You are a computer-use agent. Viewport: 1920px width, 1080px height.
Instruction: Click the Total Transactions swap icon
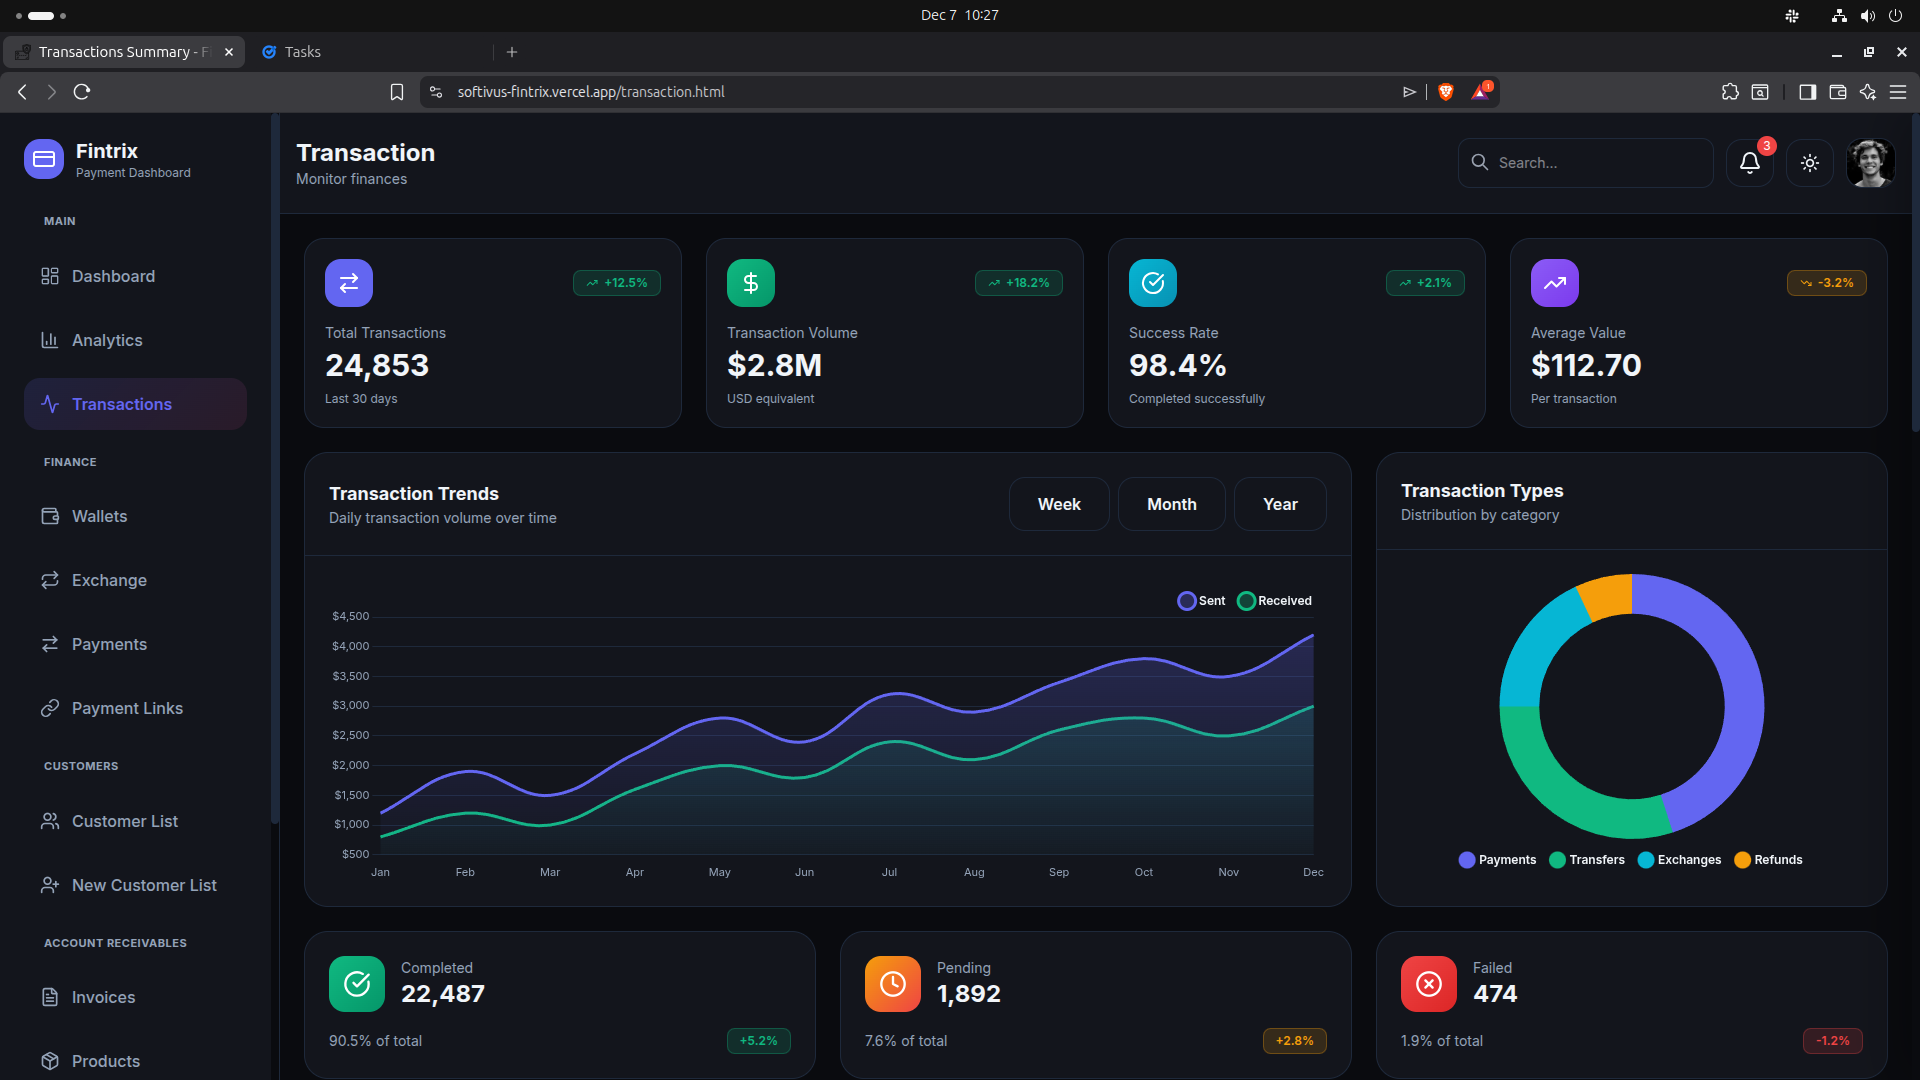pyautogui.click(x=349, y=283)
